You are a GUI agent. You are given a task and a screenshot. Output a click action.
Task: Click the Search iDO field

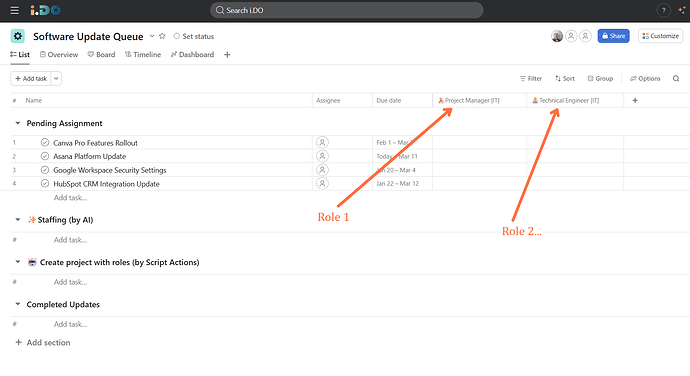[x=346, y=10]
